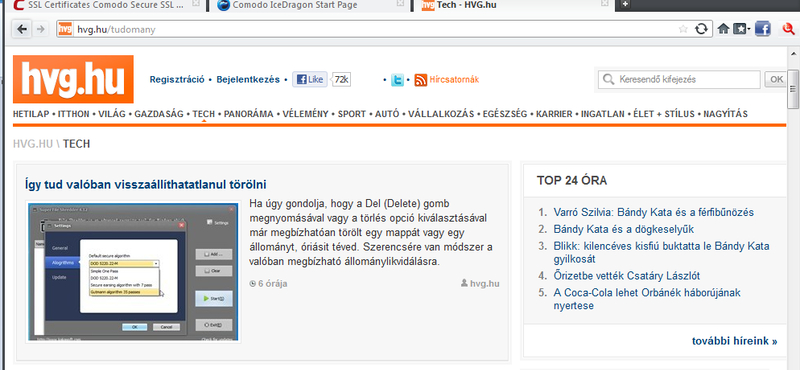Open the EGÉSZSÉG menu item
The image size is (800, 370).
pyautogui.click(x=505, y=114)
